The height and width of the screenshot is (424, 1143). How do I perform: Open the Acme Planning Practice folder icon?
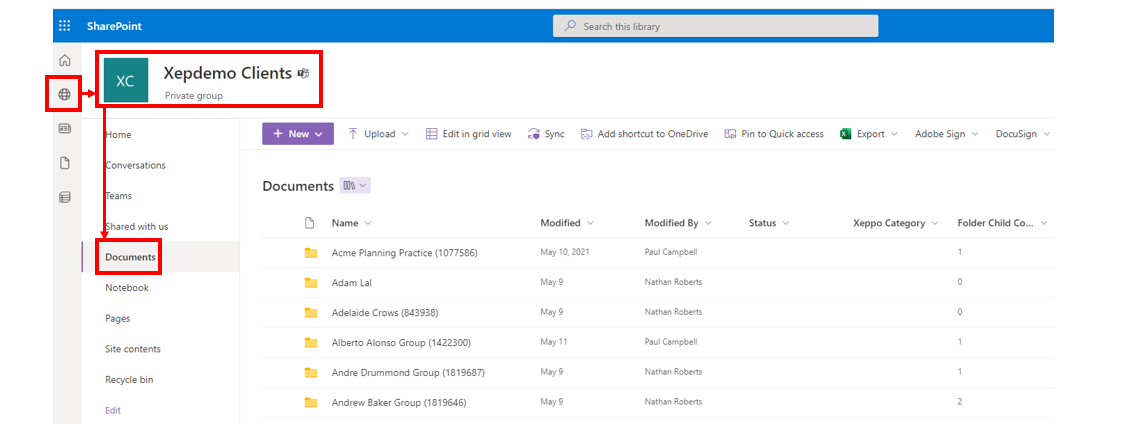[311, 253]
